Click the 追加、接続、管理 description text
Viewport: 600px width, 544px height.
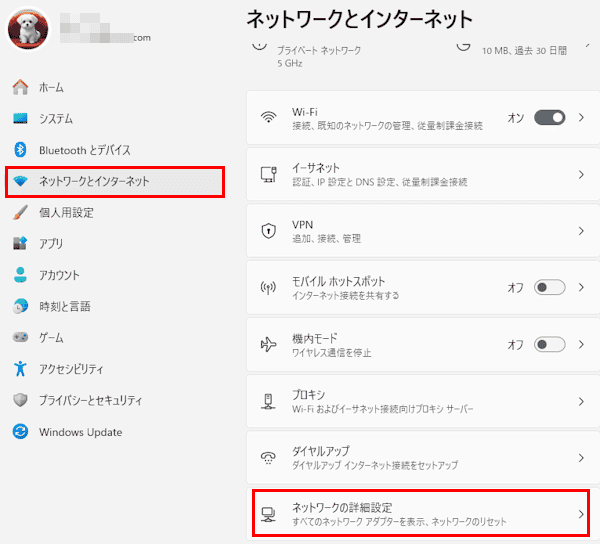tap(326, 239)
